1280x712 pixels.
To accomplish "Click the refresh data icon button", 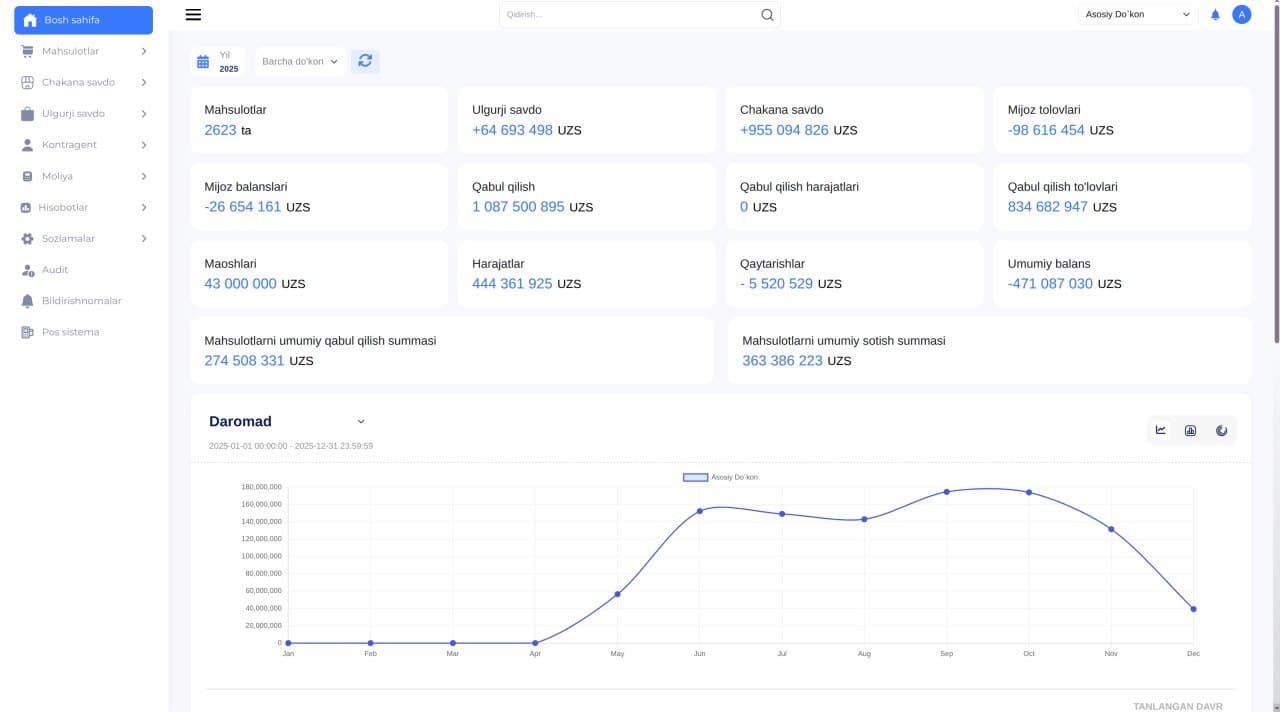I will coord(365,61).
